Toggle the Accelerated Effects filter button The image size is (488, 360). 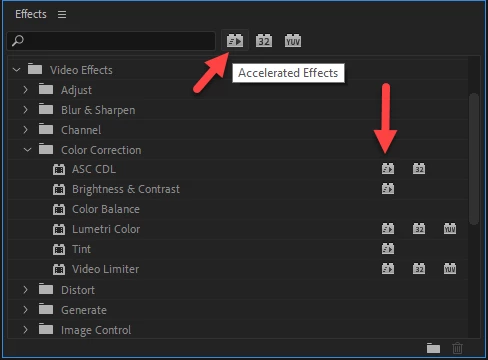235,41
